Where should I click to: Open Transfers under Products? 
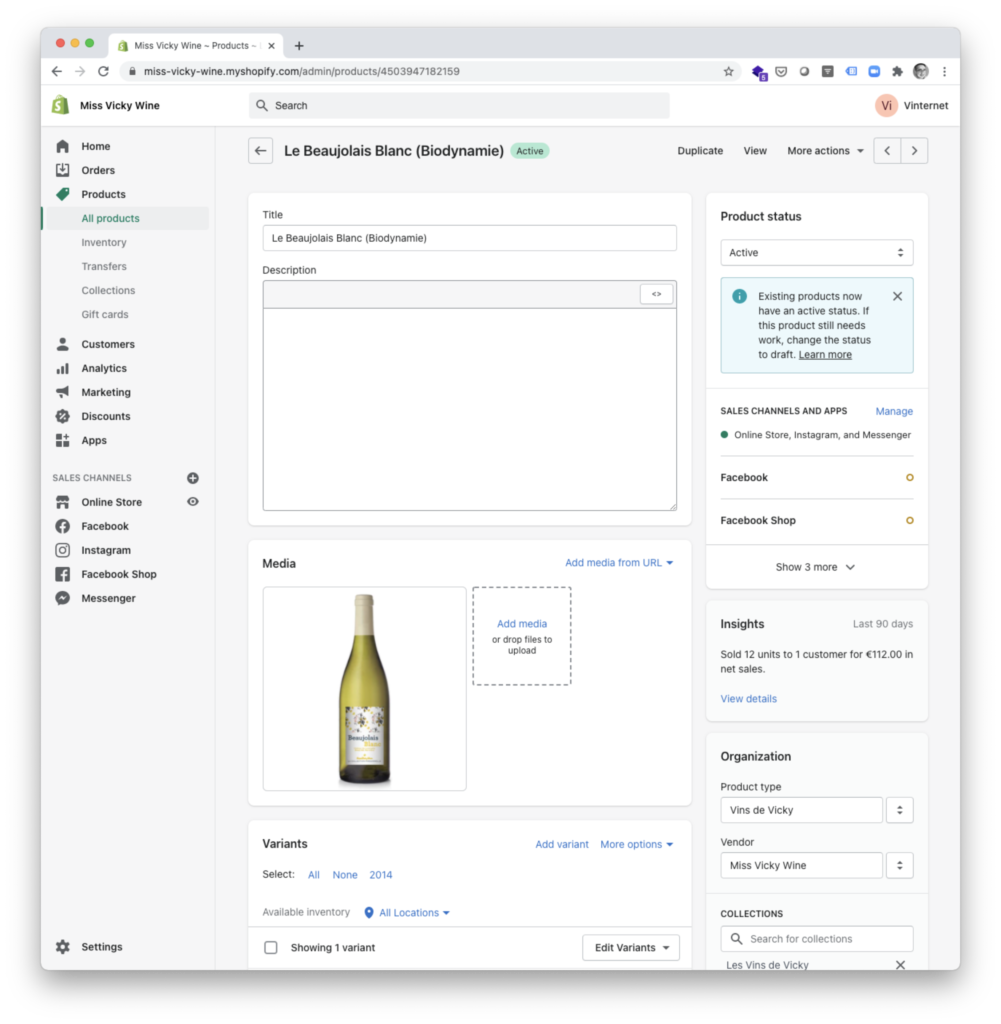(104, 266)
